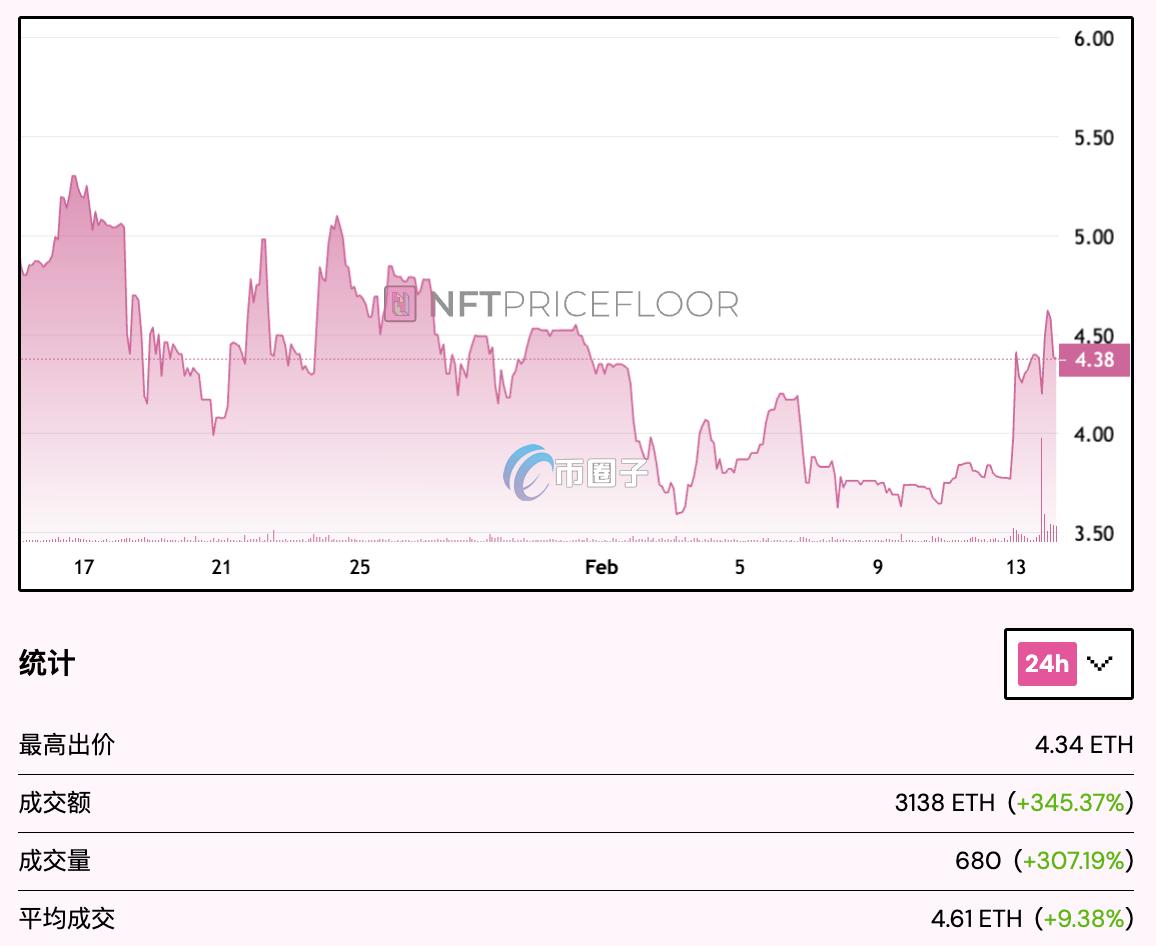1156x946 pixels.
Task: Click the 4.38 current price label
Action: pyautogui.click(x=1094, y=360)
